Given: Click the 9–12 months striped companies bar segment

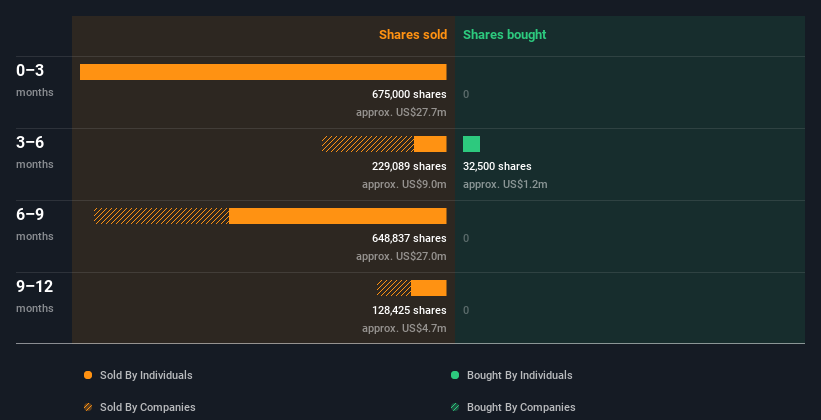Looking at the screenshot, I should coord(393,288).
